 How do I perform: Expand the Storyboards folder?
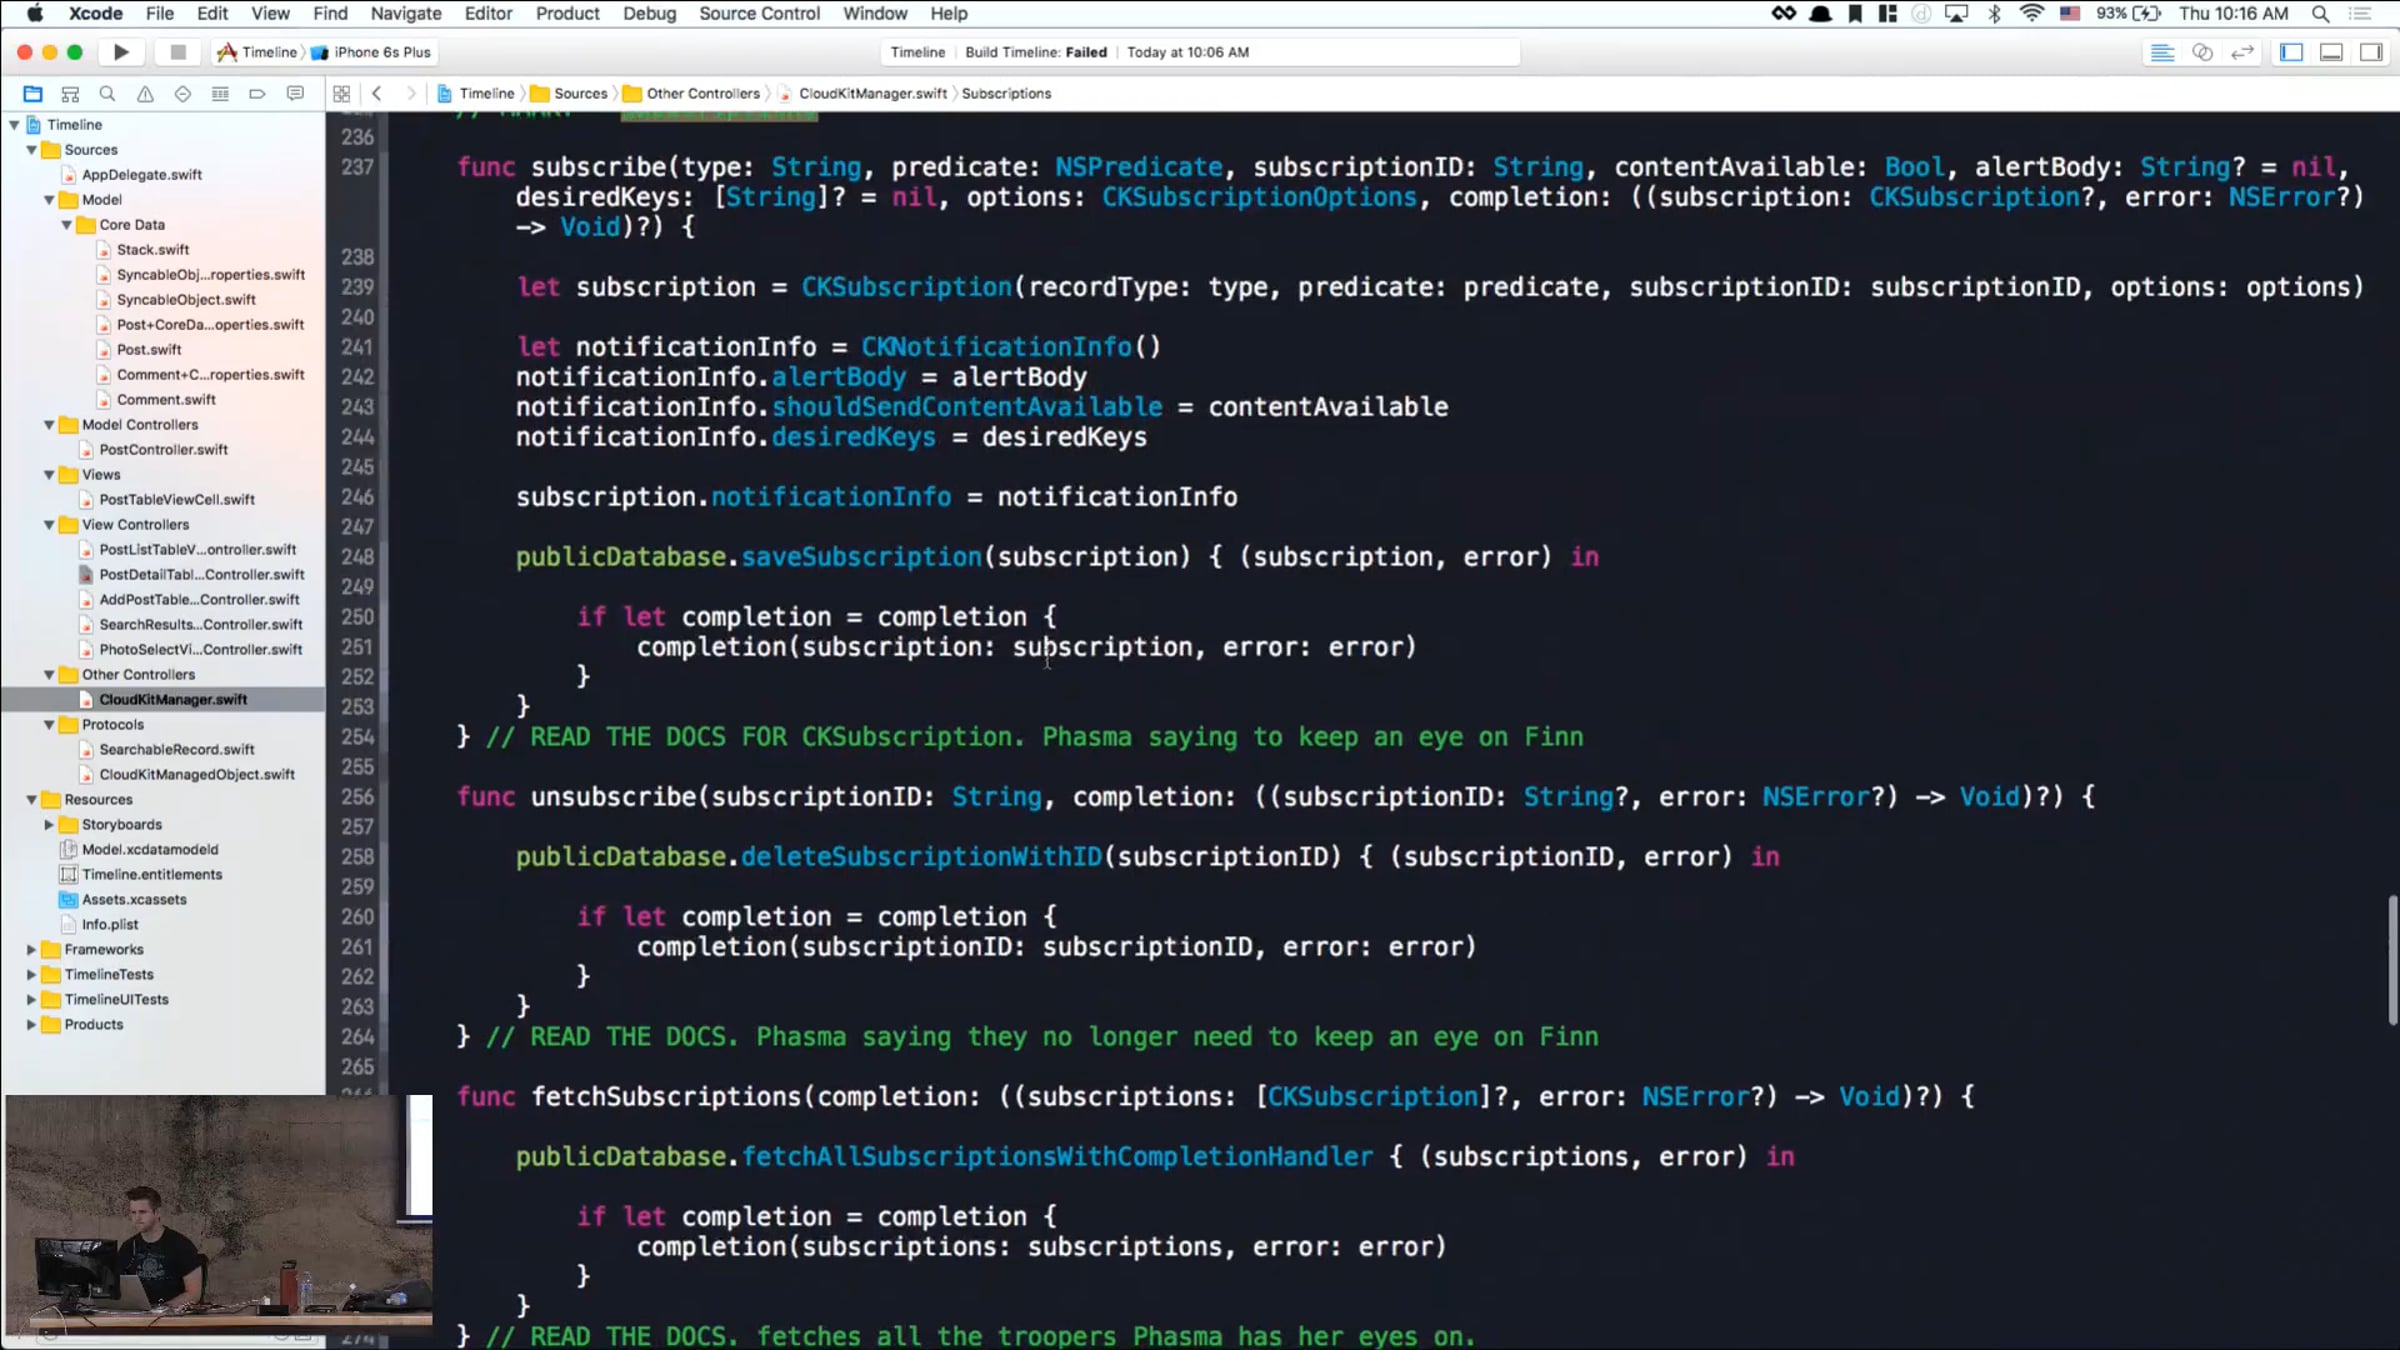tap(49, 824)
